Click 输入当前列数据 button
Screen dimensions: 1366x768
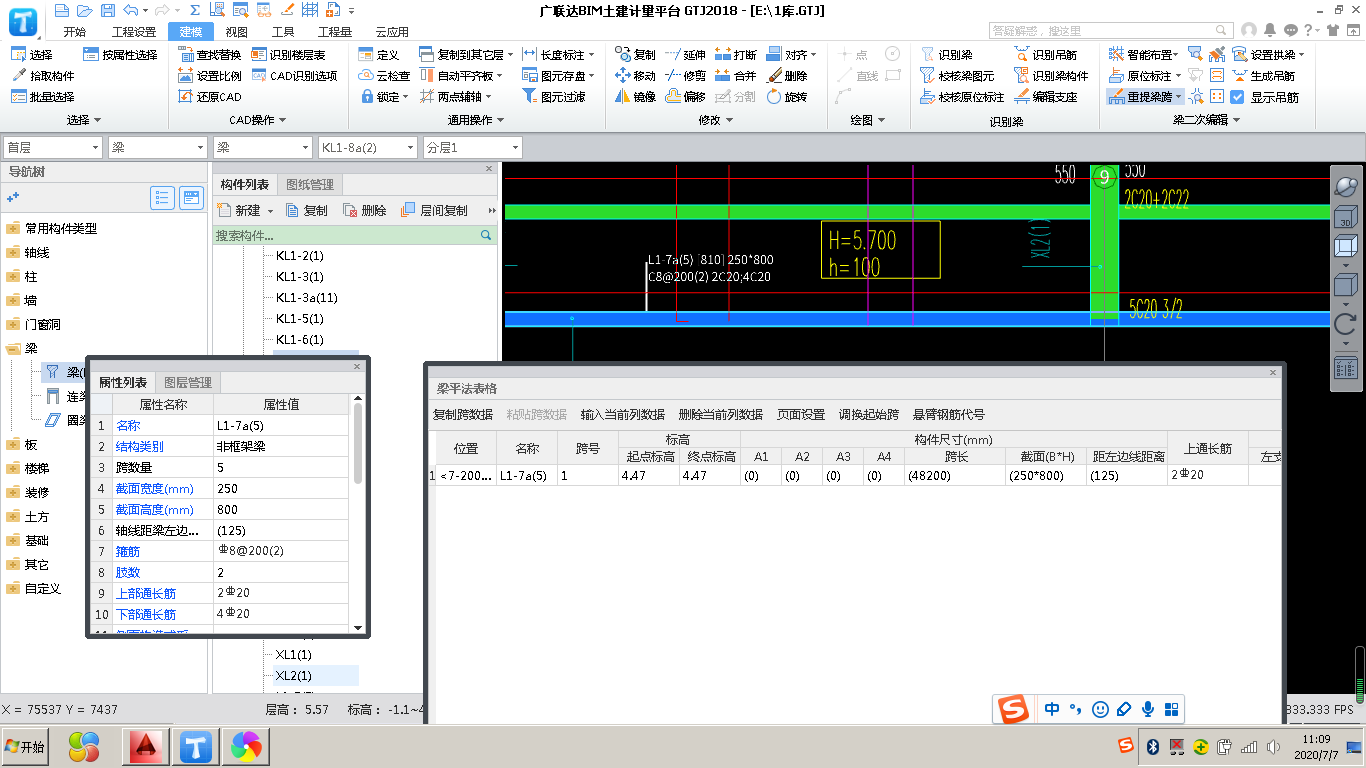[623, 415]
